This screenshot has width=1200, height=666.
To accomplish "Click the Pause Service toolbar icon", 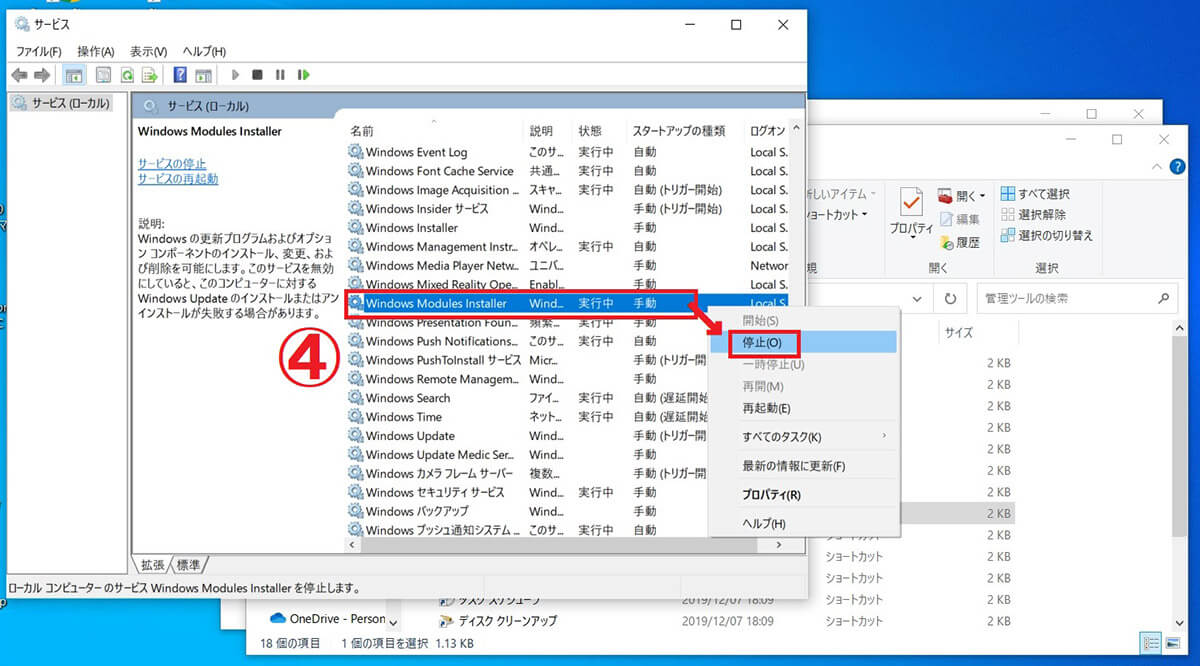I will (280, 75).
